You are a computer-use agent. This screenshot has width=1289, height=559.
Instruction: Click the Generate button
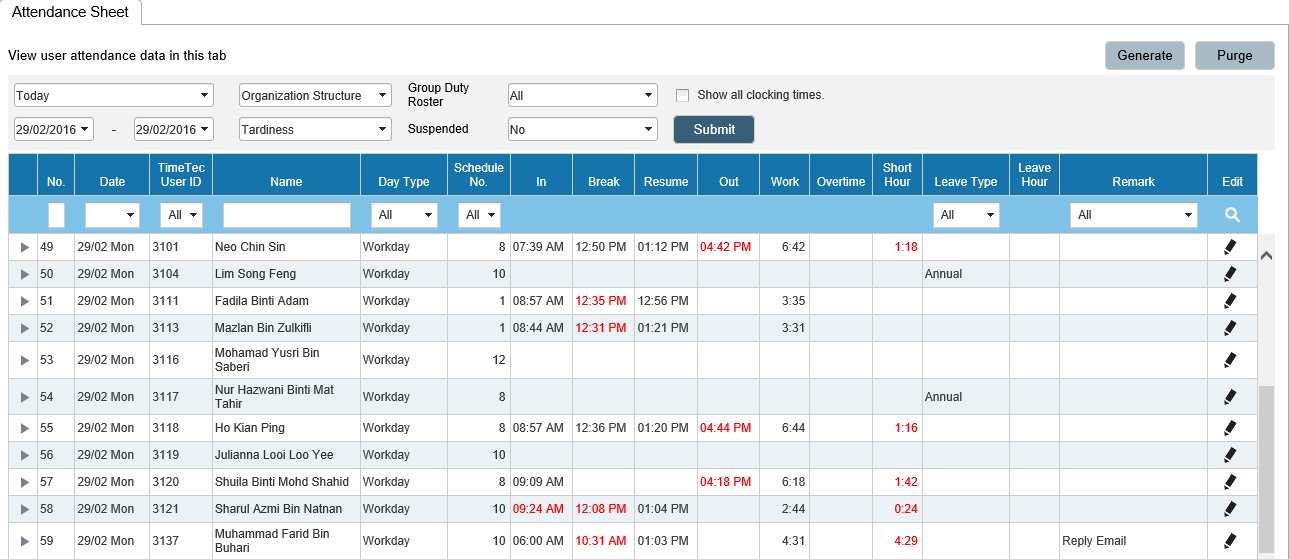pyautogui.click(x=1145, y=55)
